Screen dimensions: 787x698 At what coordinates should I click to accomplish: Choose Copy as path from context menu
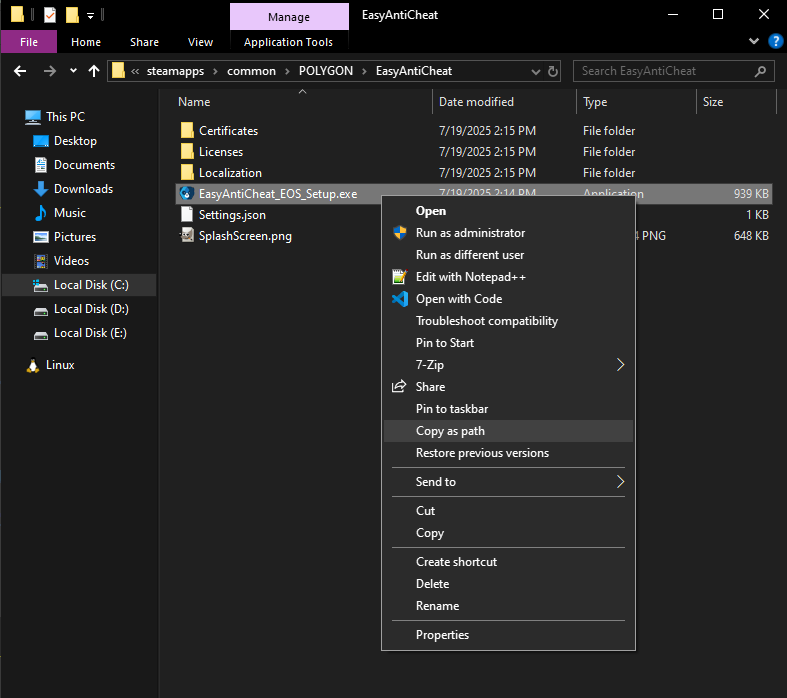[x=450, y=431]
